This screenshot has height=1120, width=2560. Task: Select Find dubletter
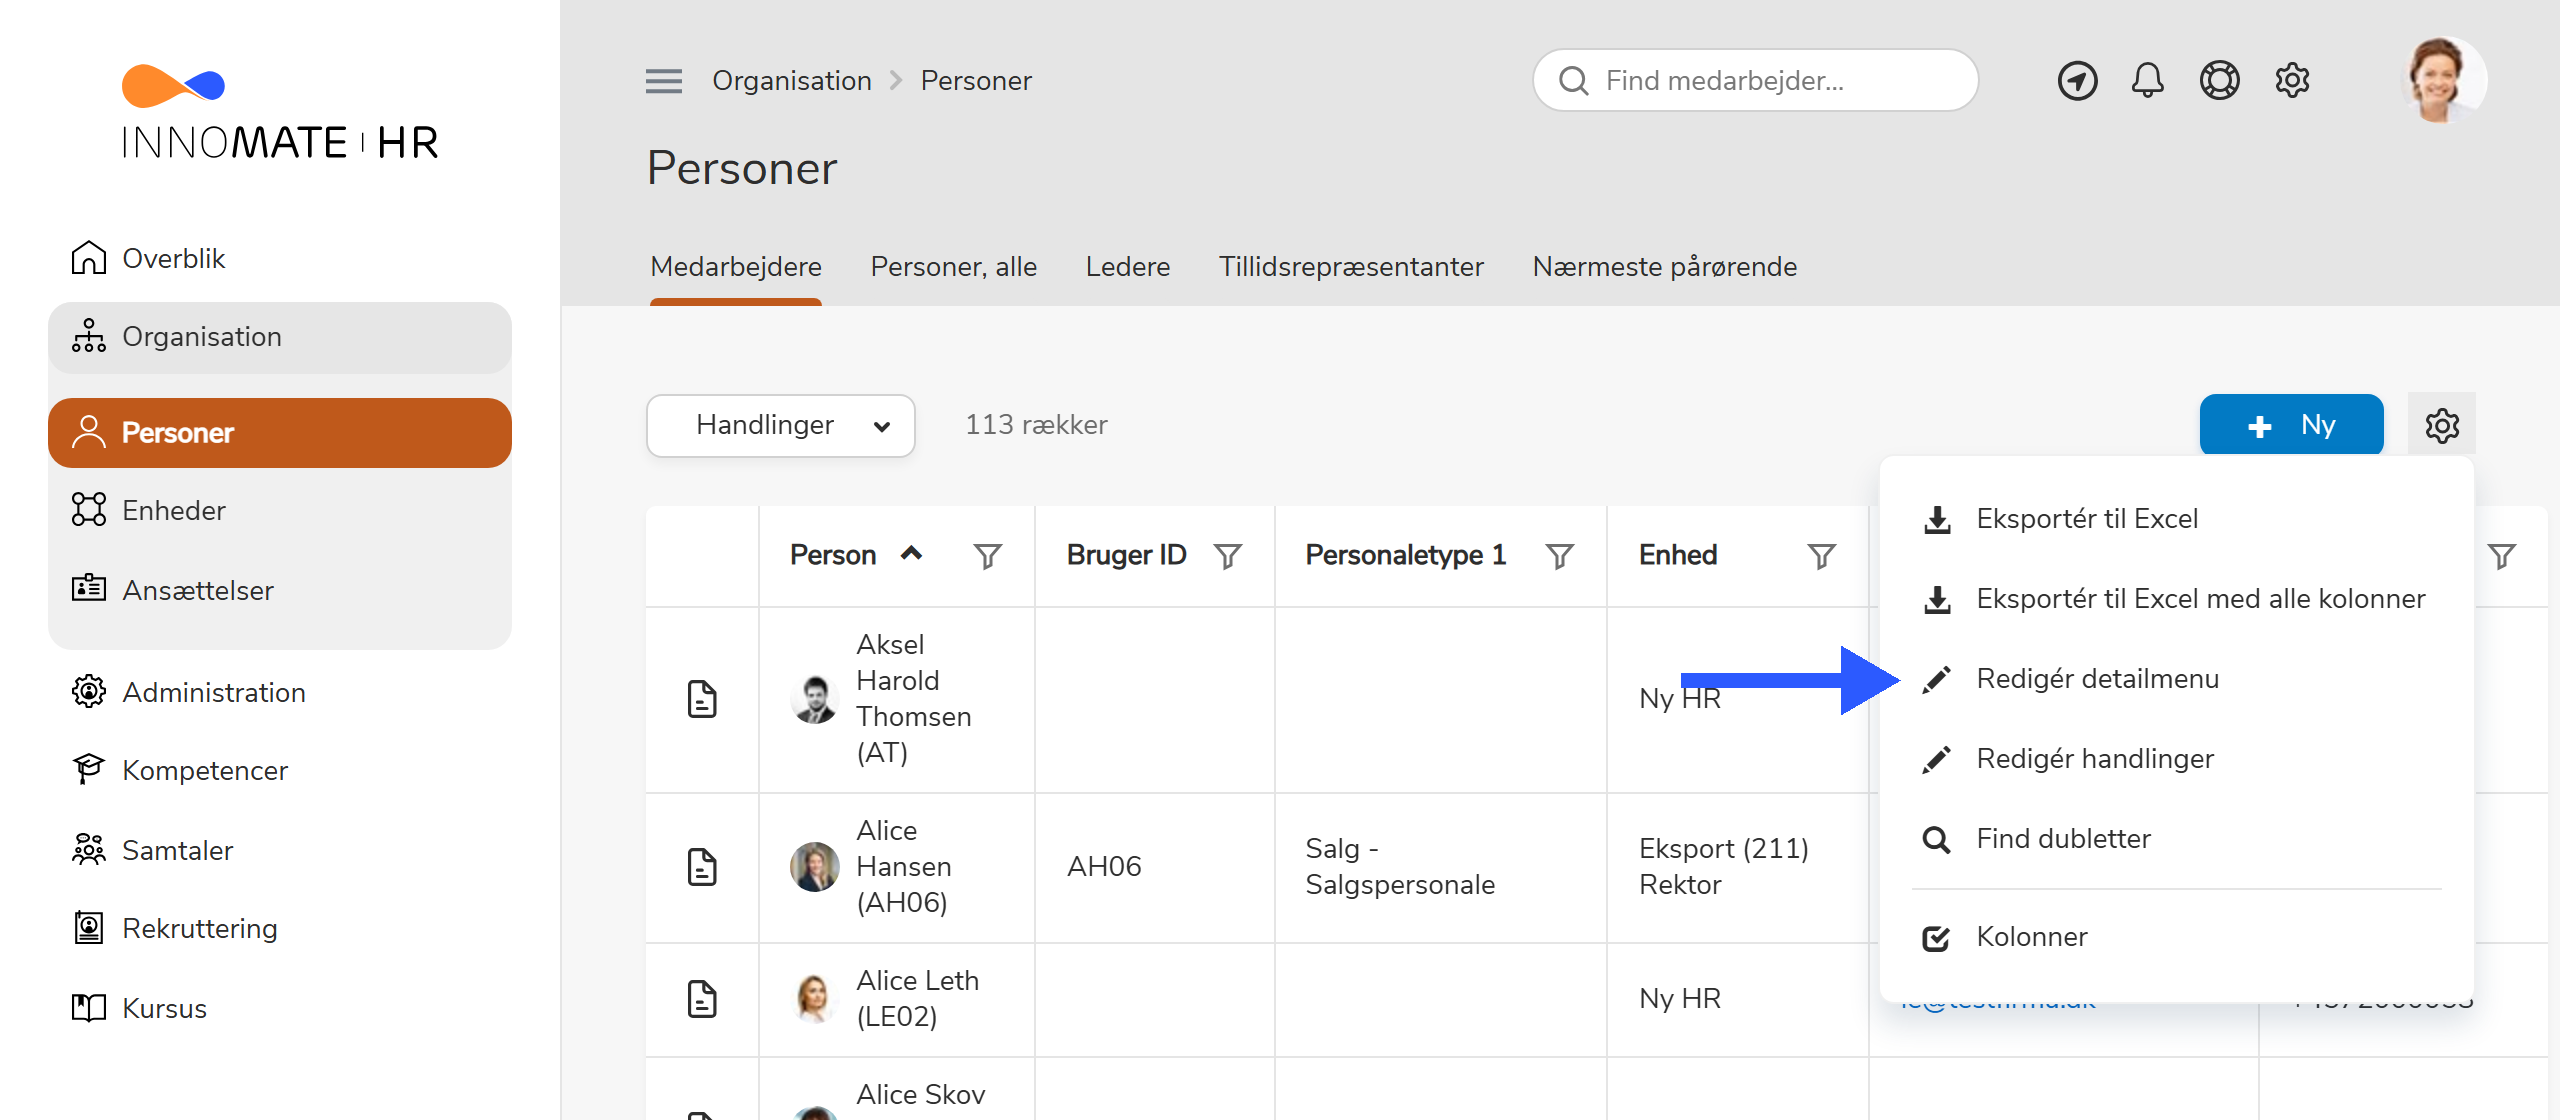click(x=2177, y=839)
